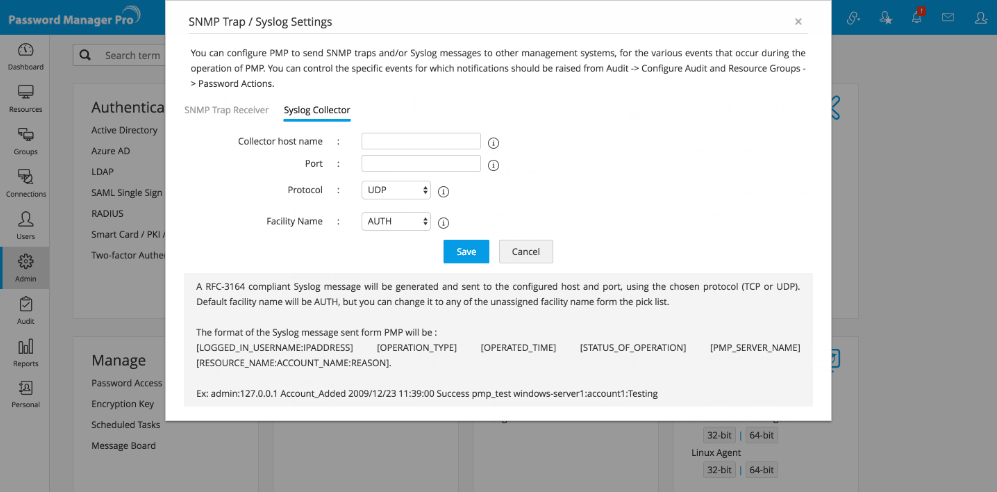The image size is (997, 492).
Task: Select the Syslog Collector tab
Action: [x=317, y=110]
